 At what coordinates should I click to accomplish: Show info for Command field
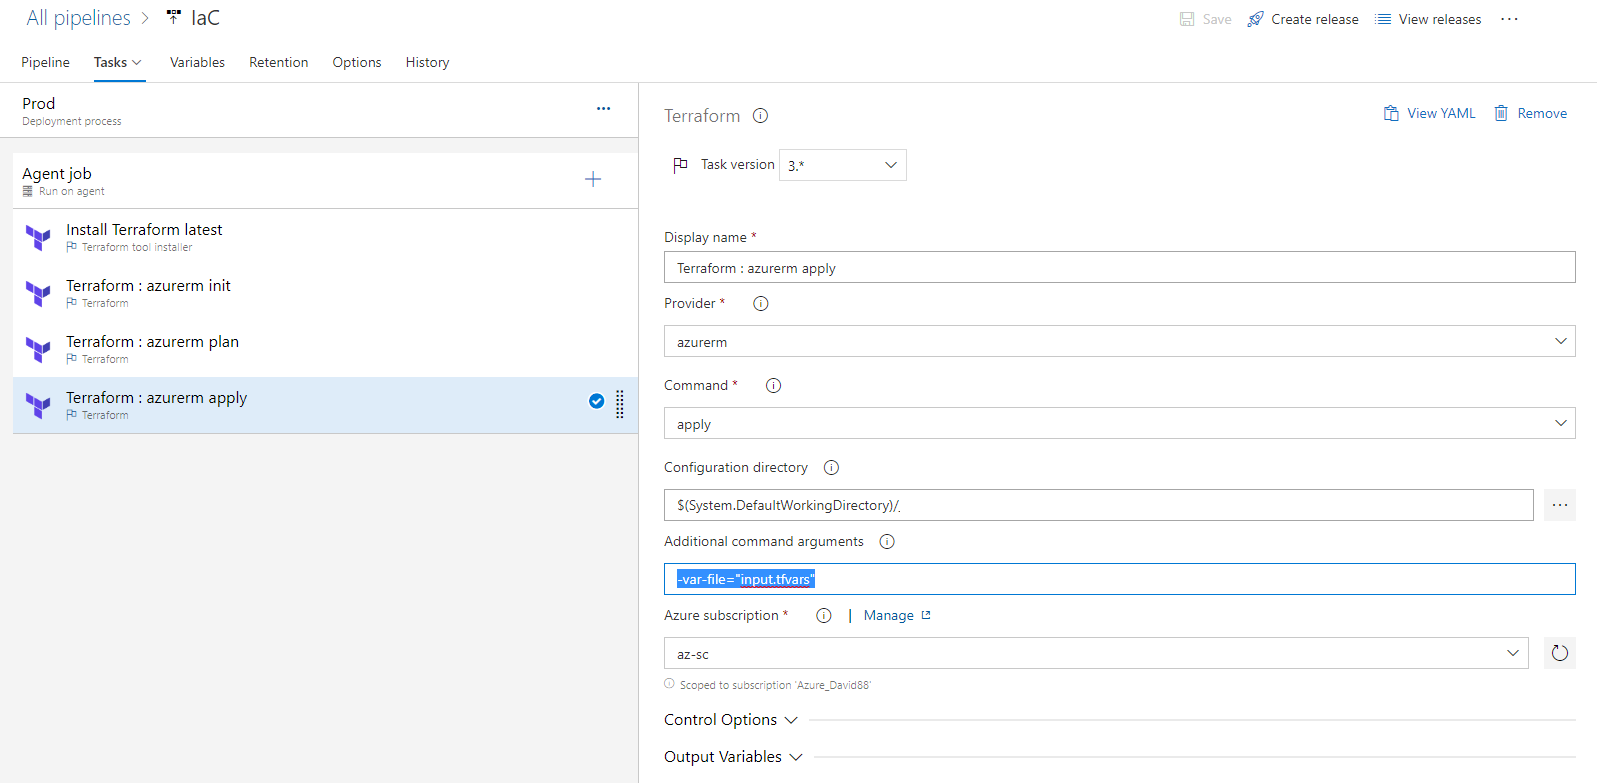click(x=773, y=386)
